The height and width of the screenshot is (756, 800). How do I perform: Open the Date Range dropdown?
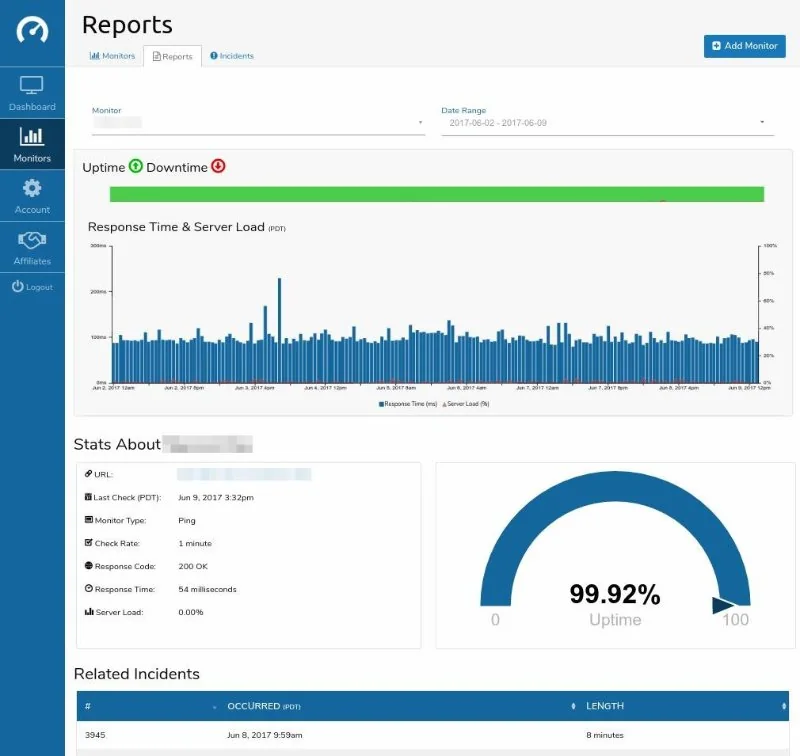[607, 123]
